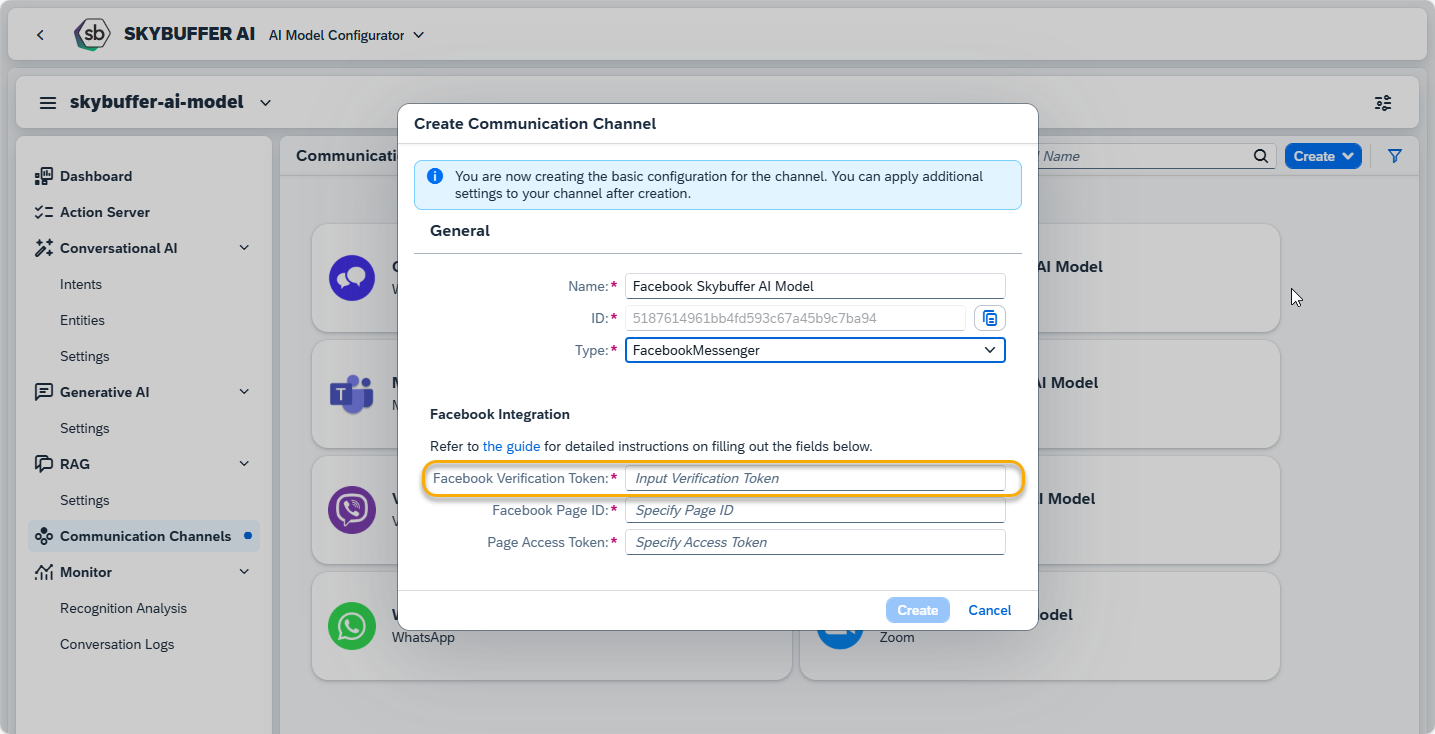The height and width of the screenshot is (734, 1435).
Task: Select Generative AI in the sidebar
Action: [105, 392]
